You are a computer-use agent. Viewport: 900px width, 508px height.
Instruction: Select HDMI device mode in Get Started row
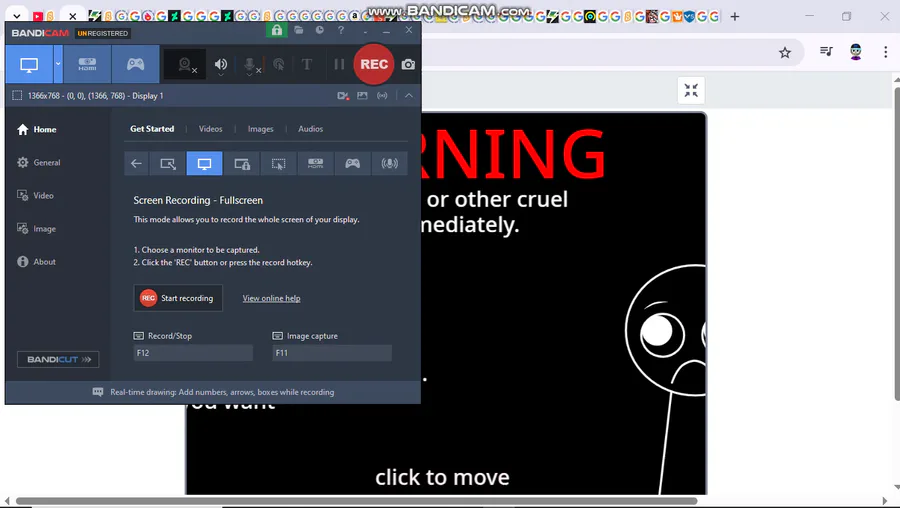coord(315,164)
